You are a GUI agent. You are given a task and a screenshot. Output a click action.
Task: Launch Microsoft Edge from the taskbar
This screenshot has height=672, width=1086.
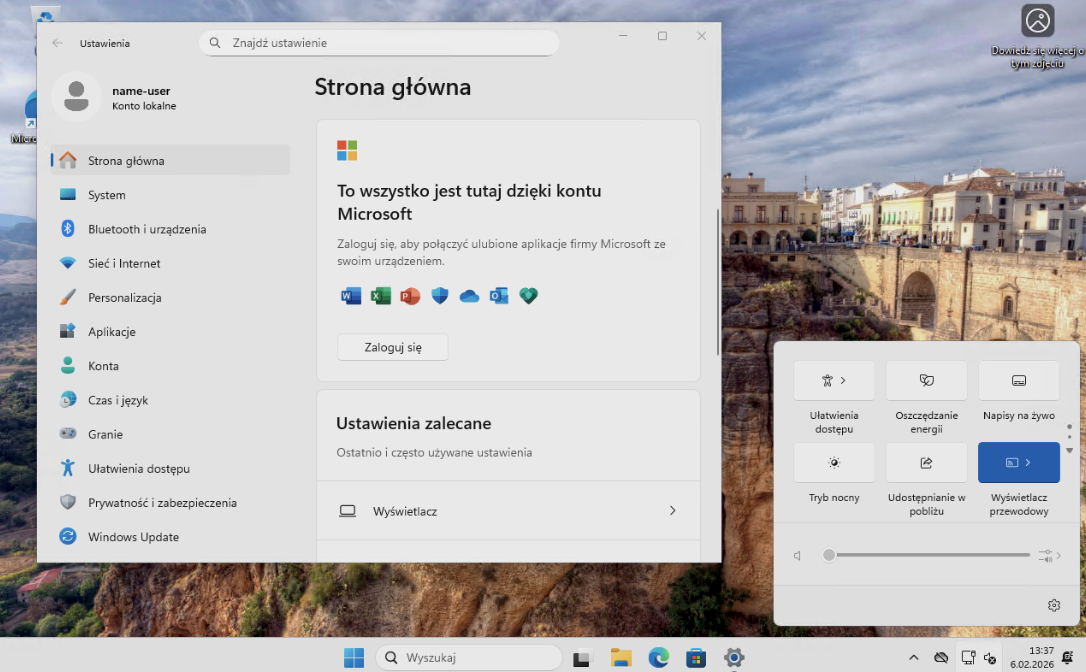(x=658, y=657)
